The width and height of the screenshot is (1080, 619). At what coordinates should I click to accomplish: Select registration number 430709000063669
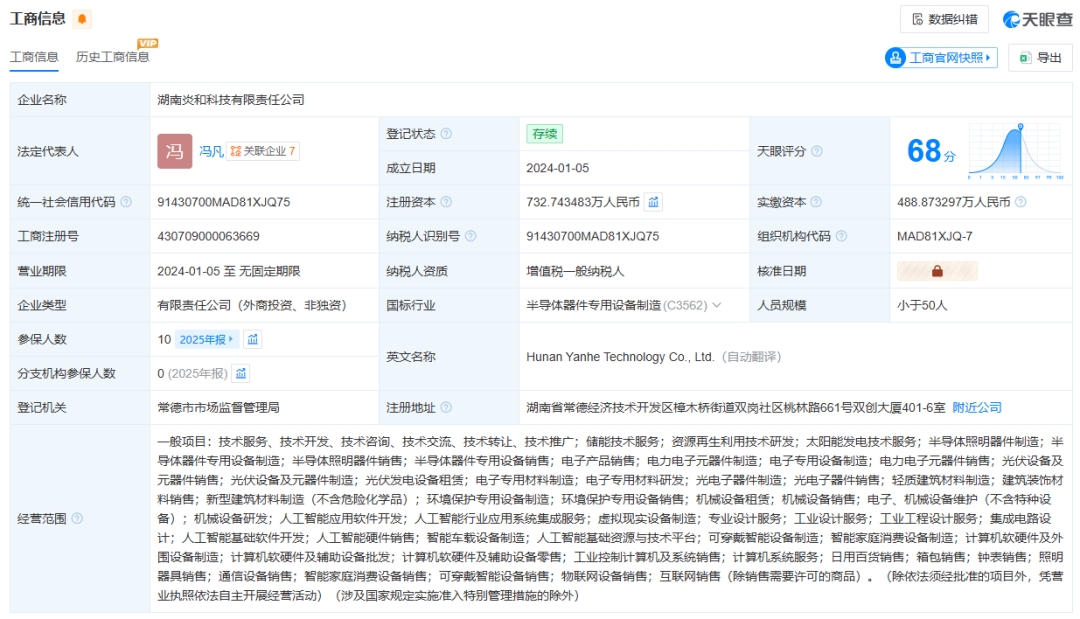click(x=209, y=236)
